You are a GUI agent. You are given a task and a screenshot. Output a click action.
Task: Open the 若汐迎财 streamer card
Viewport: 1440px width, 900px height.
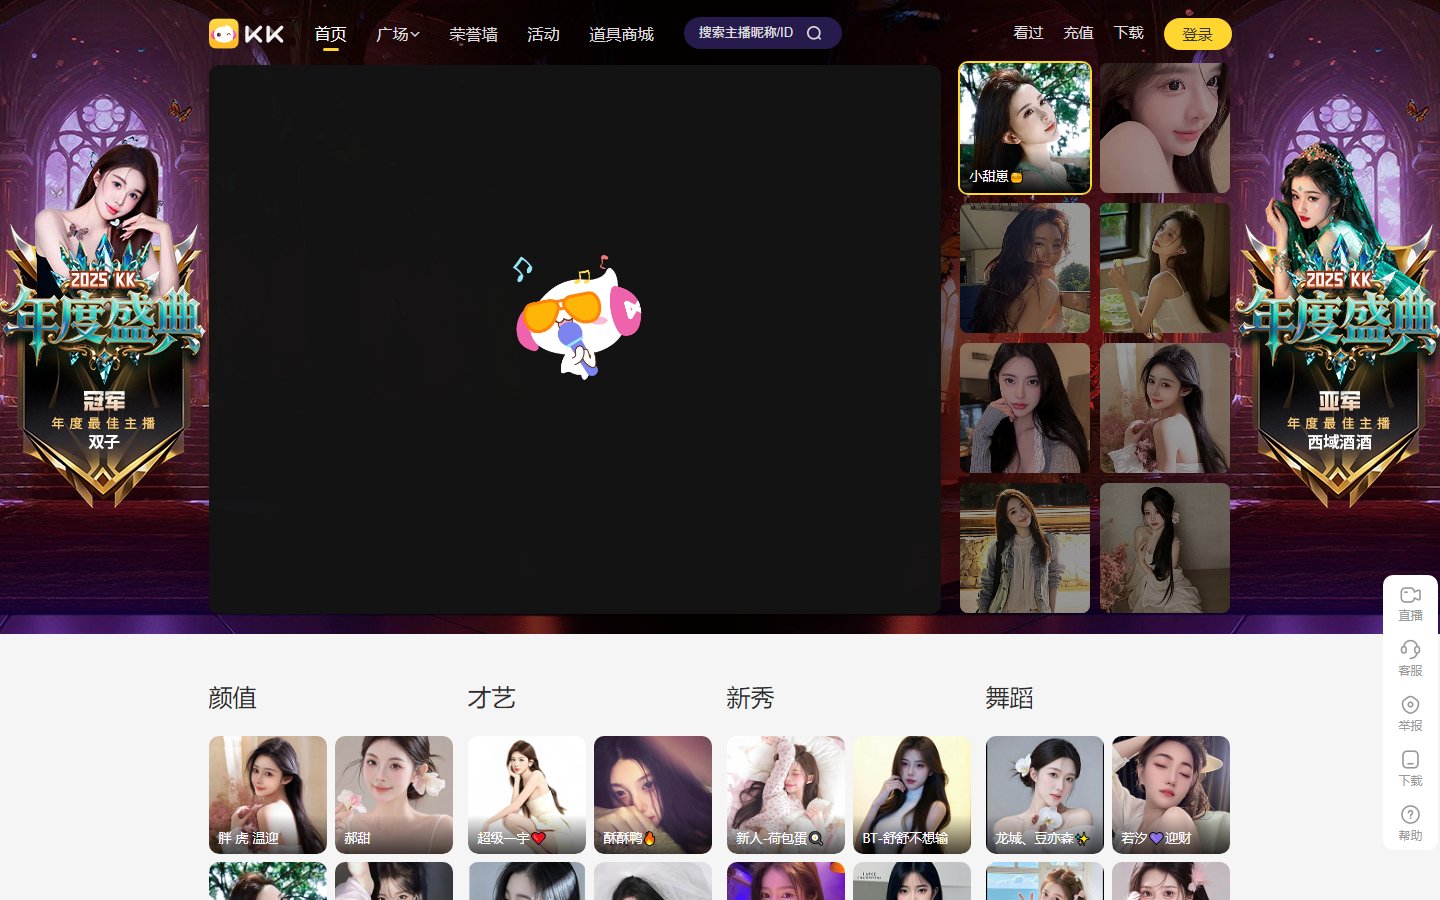tap(1171, 795)
